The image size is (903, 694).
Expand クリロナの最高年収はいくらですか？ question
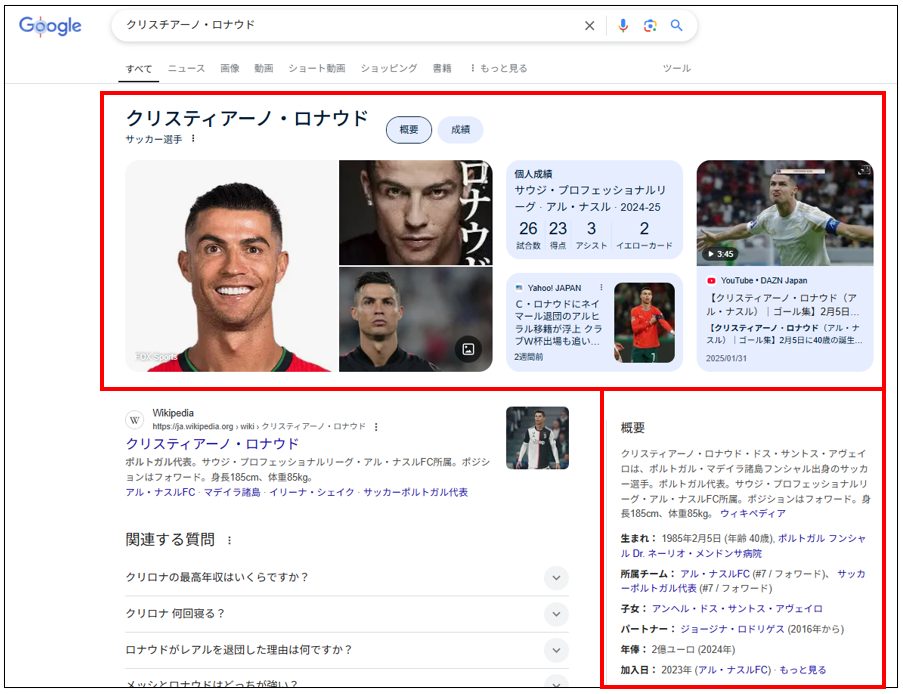(347, 578)
